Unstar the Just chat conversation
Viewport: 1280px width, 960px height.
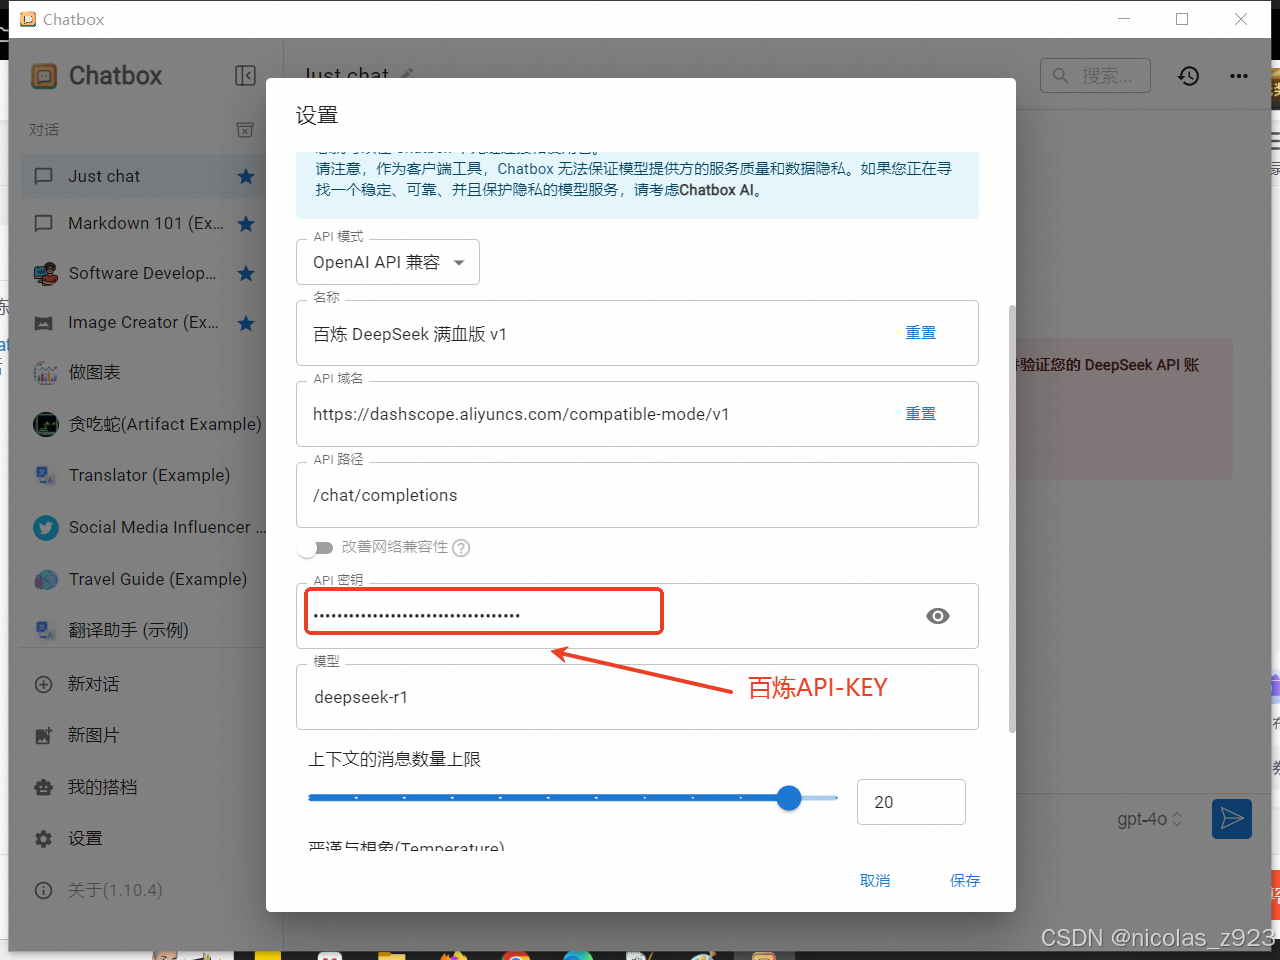tap(246, 176)
